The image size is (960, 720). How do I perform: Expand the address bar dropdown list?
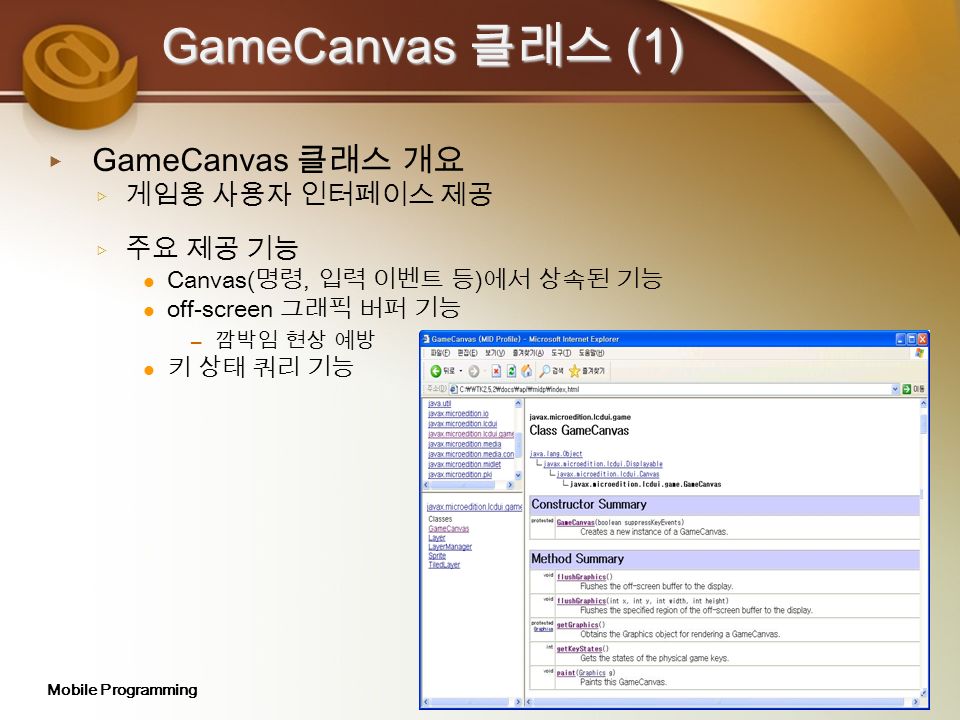895,389
